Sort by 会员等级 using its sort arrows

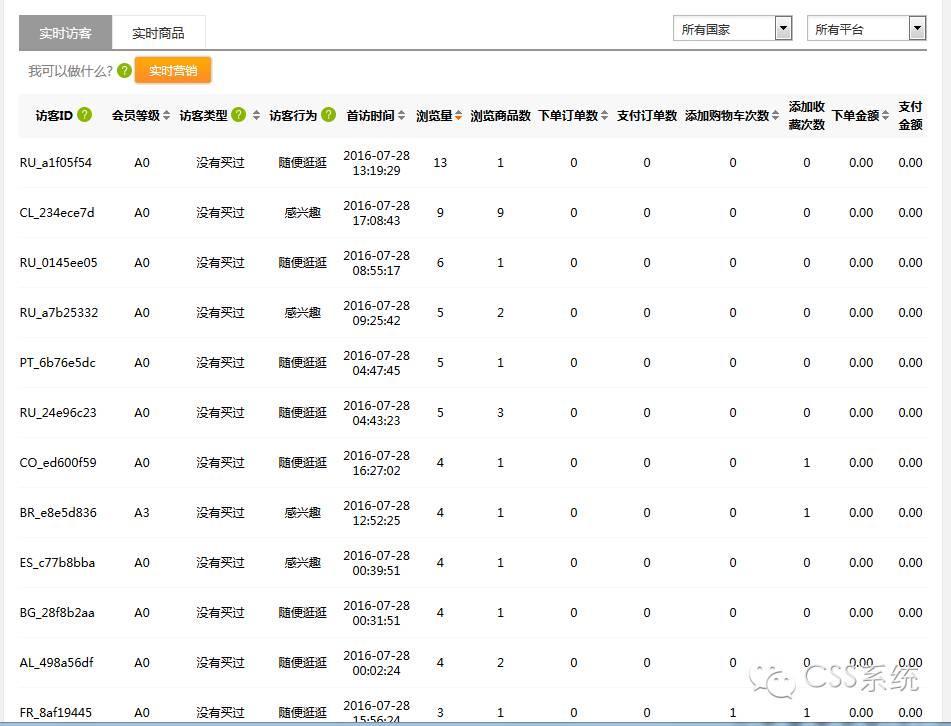click(167, 116)
